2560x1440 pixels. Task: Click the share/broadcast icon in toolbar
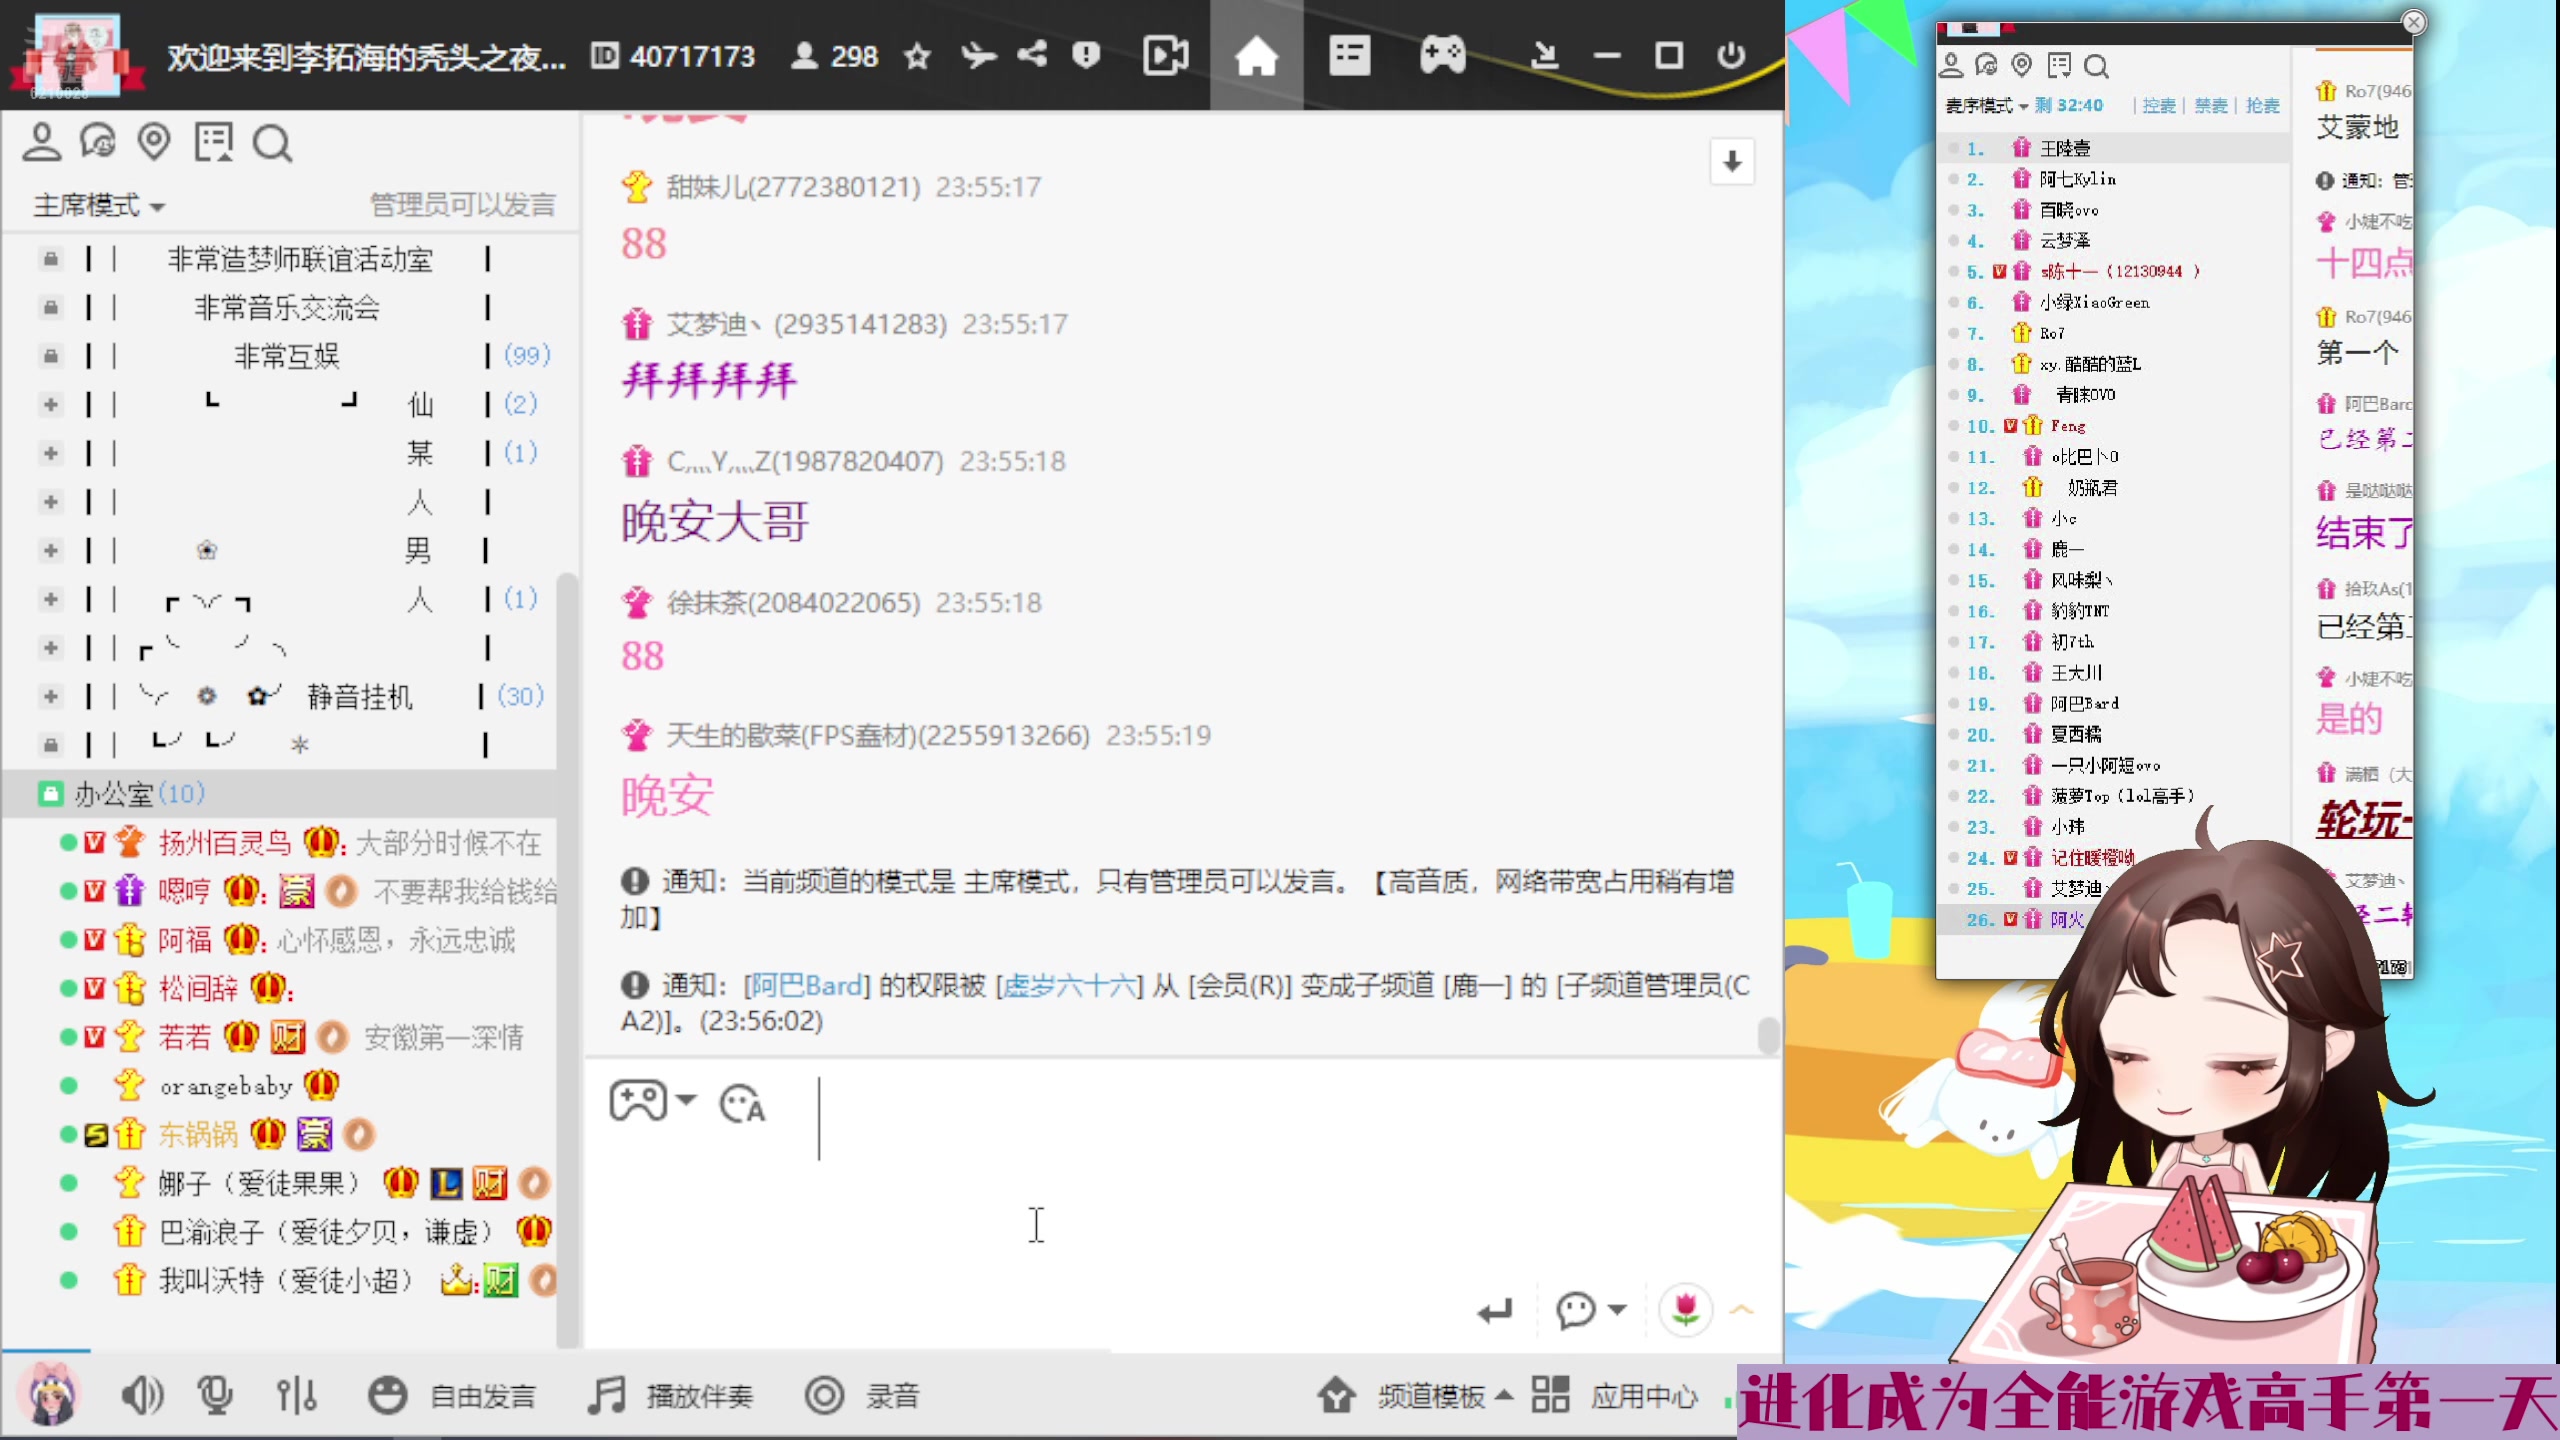[x=1032, y=55]
